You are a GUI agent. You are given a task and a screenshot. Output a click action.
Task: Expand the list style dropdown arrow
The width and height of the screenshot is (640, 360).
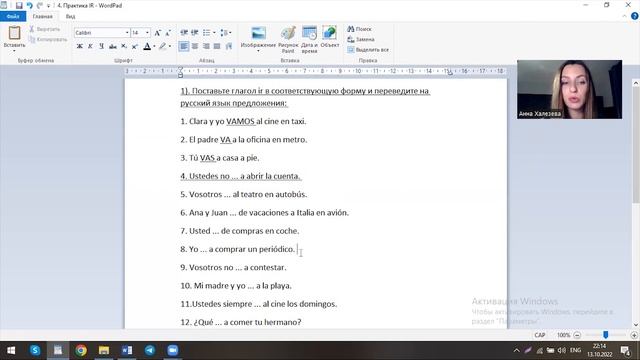[214, 33]
